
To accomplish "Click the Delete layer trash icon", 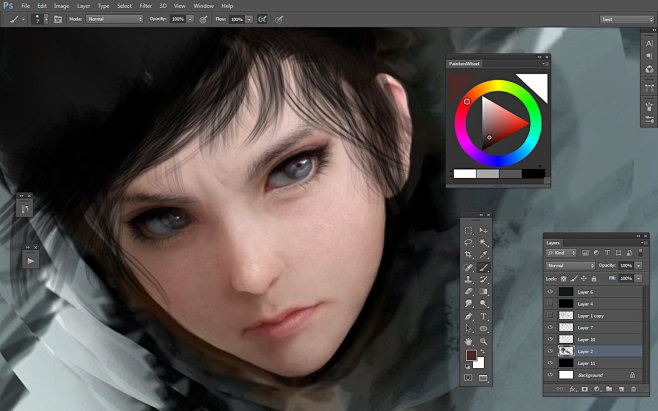I will [634, 389].
